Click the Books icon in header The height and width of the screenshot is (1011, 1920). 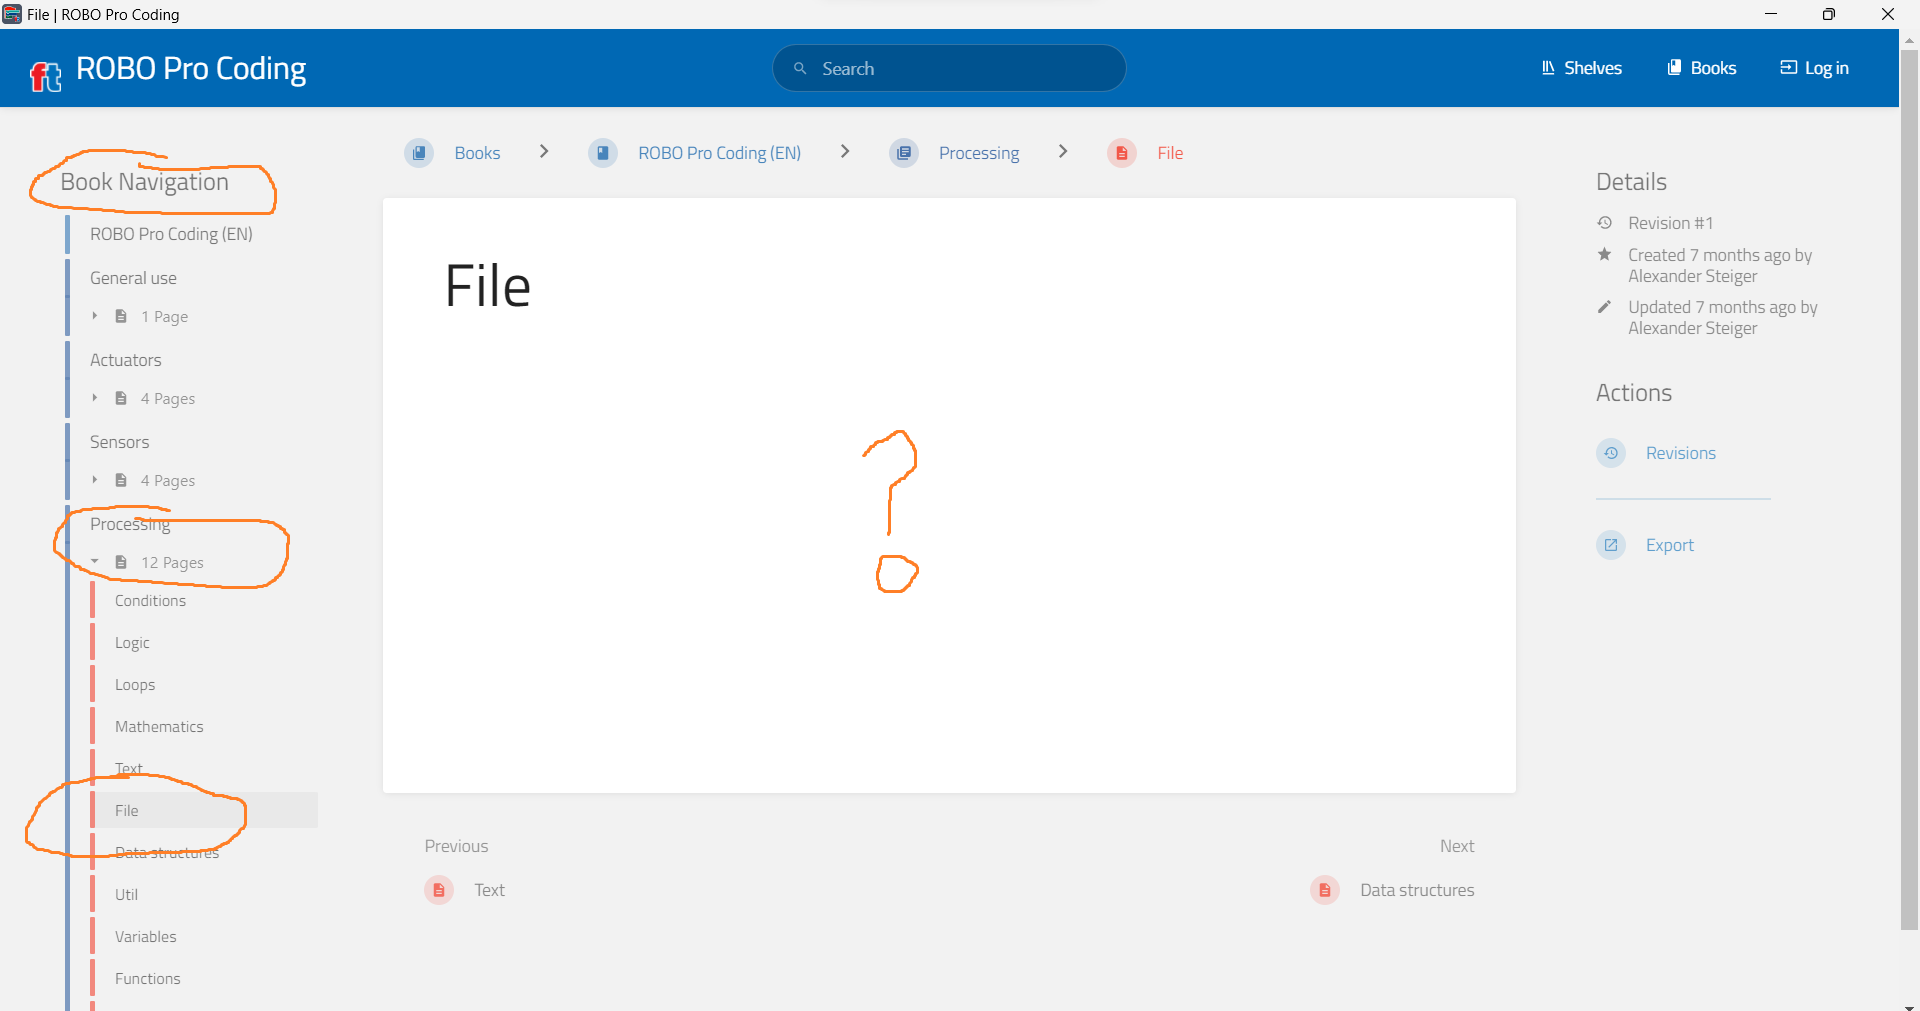[x=1674, y=68]
